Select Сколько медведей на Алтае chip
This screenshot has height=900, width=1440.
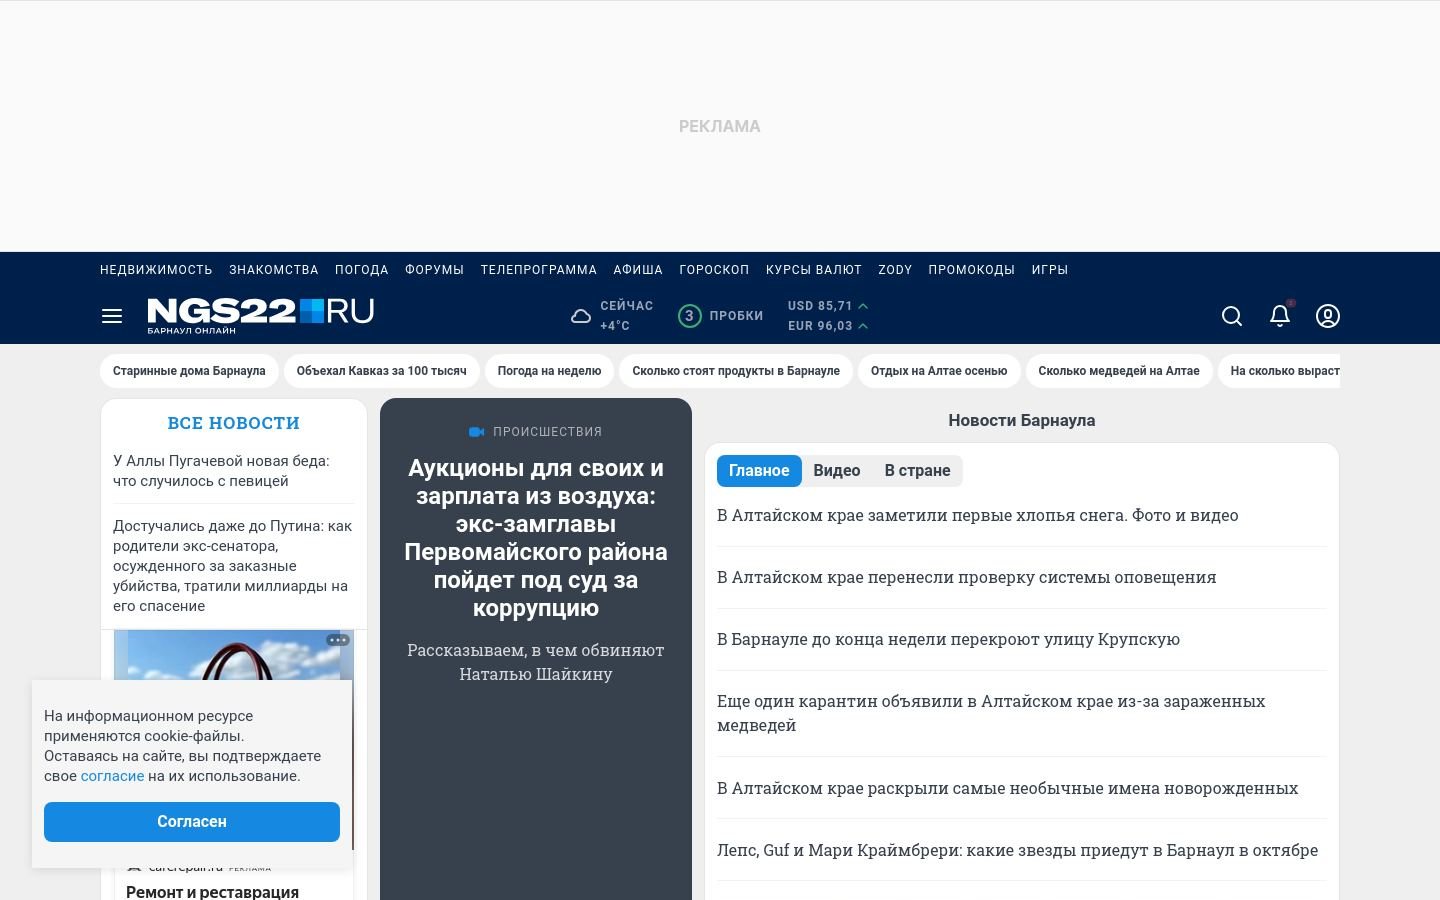[1119, 371]
